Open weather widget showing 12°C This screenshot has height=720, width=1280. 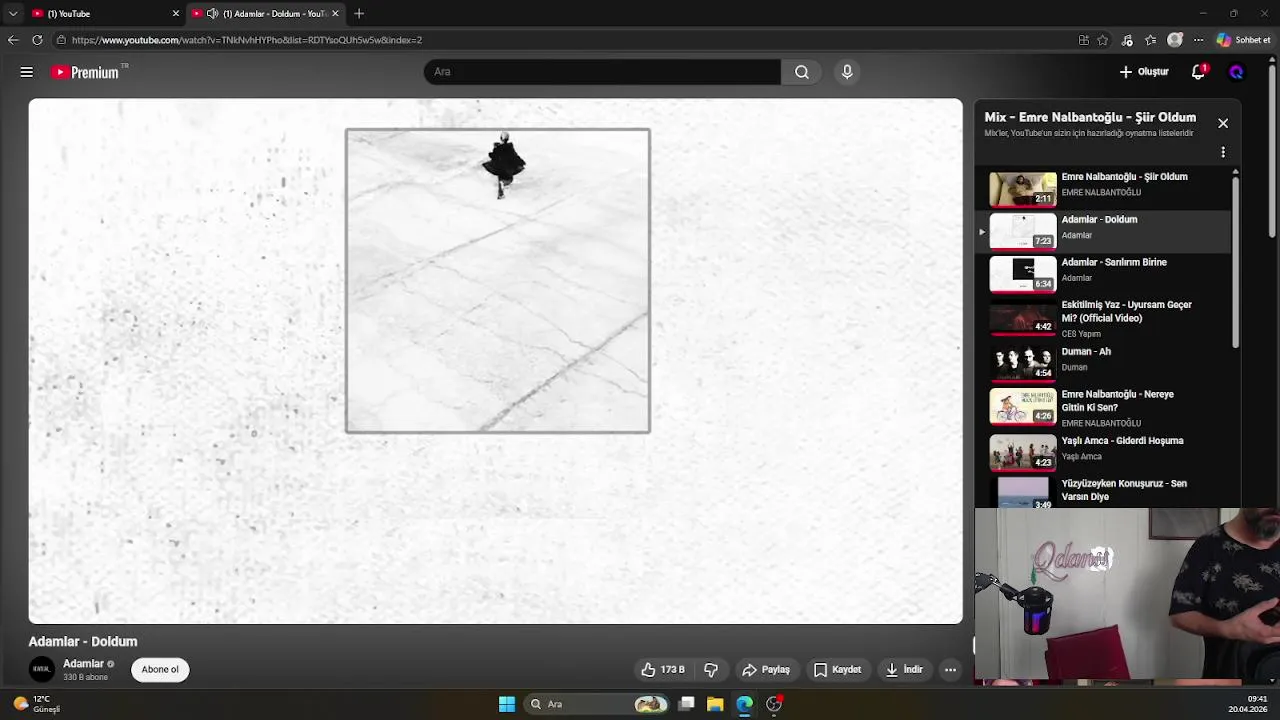click(x=36, y=704)
